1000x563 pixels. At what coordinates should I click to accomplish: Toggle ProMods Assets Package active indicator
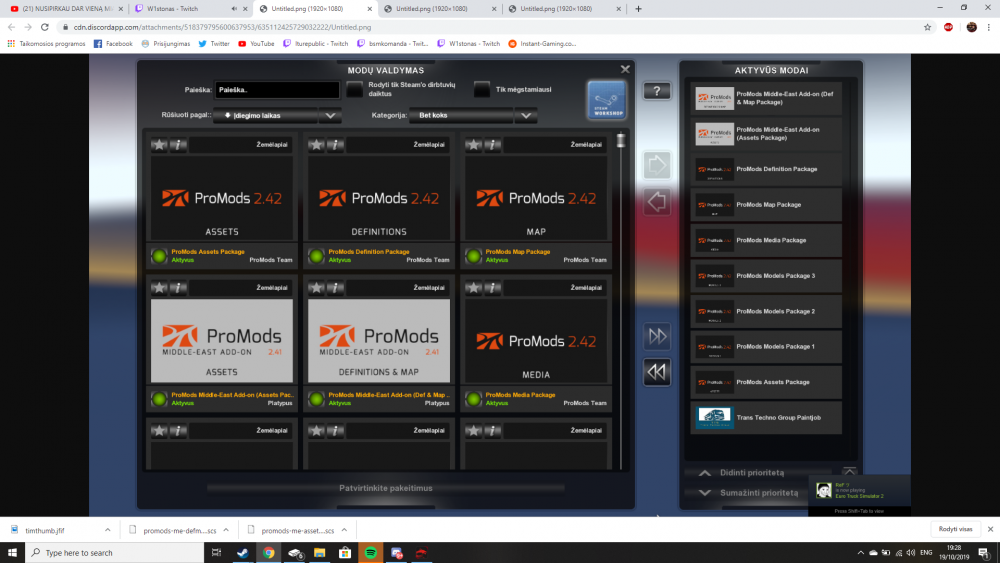pos(159,256)
